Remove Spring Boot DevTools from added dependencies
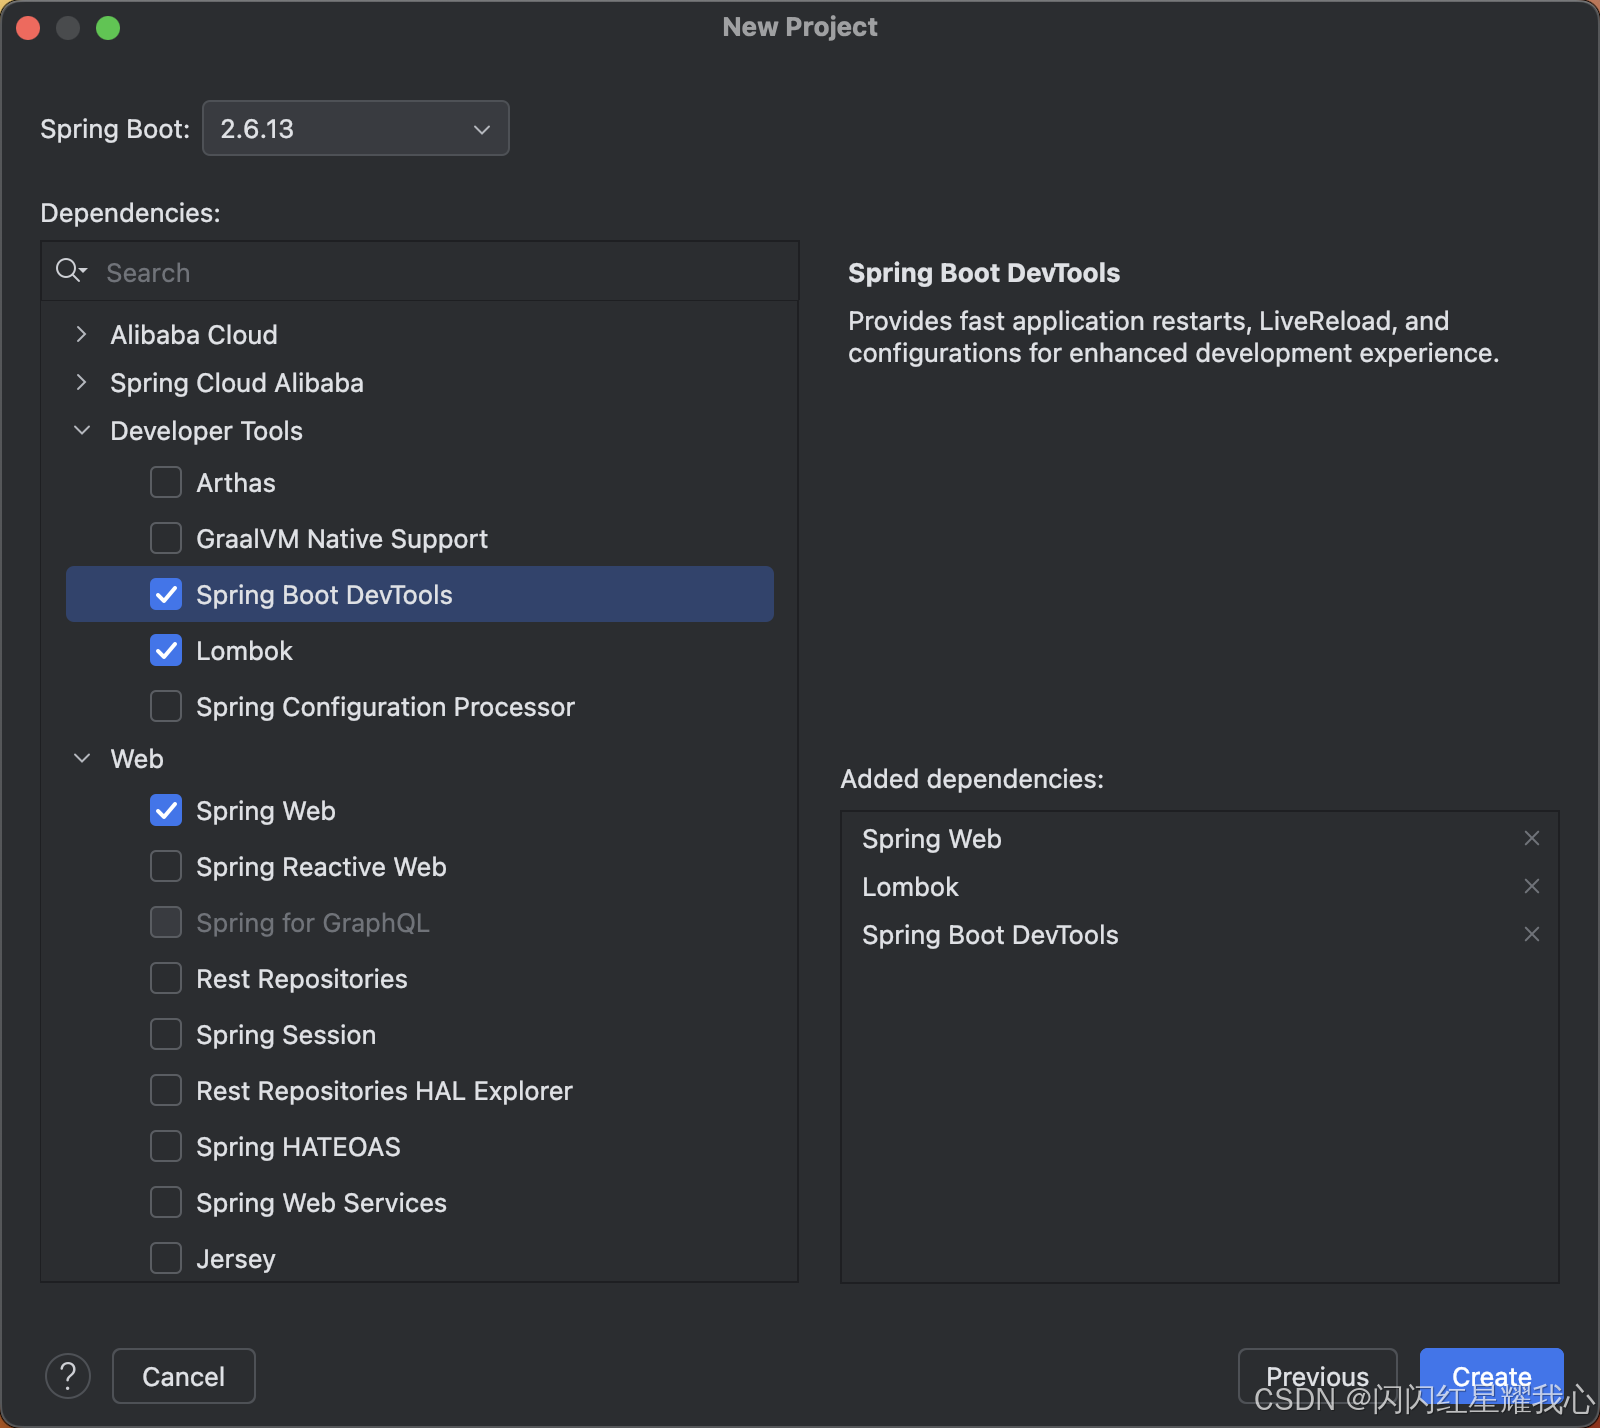 1531,934
